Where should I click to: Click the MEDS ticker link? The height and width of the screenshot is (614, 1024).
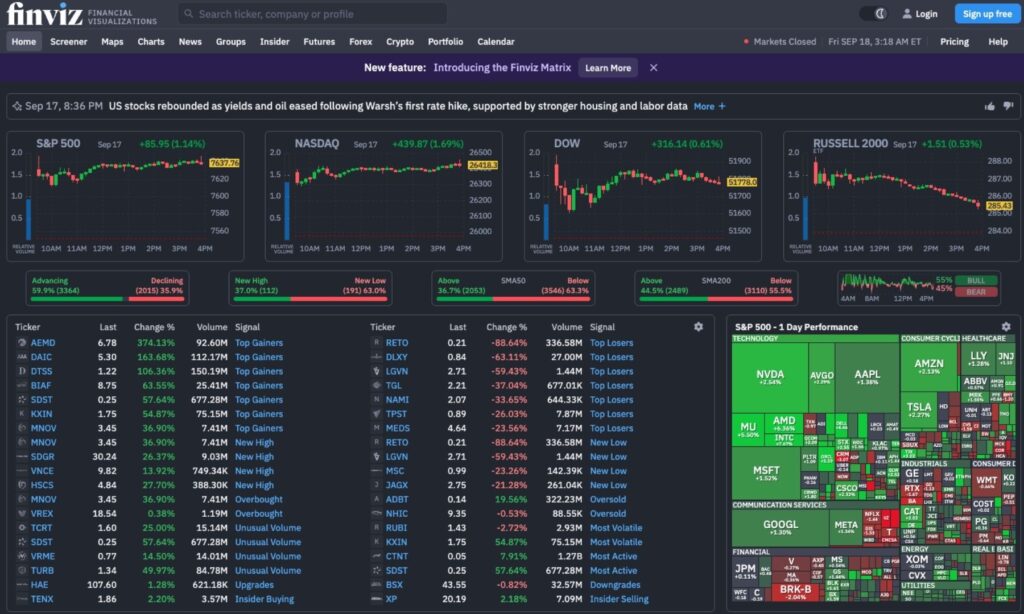[x=398, y=428]
